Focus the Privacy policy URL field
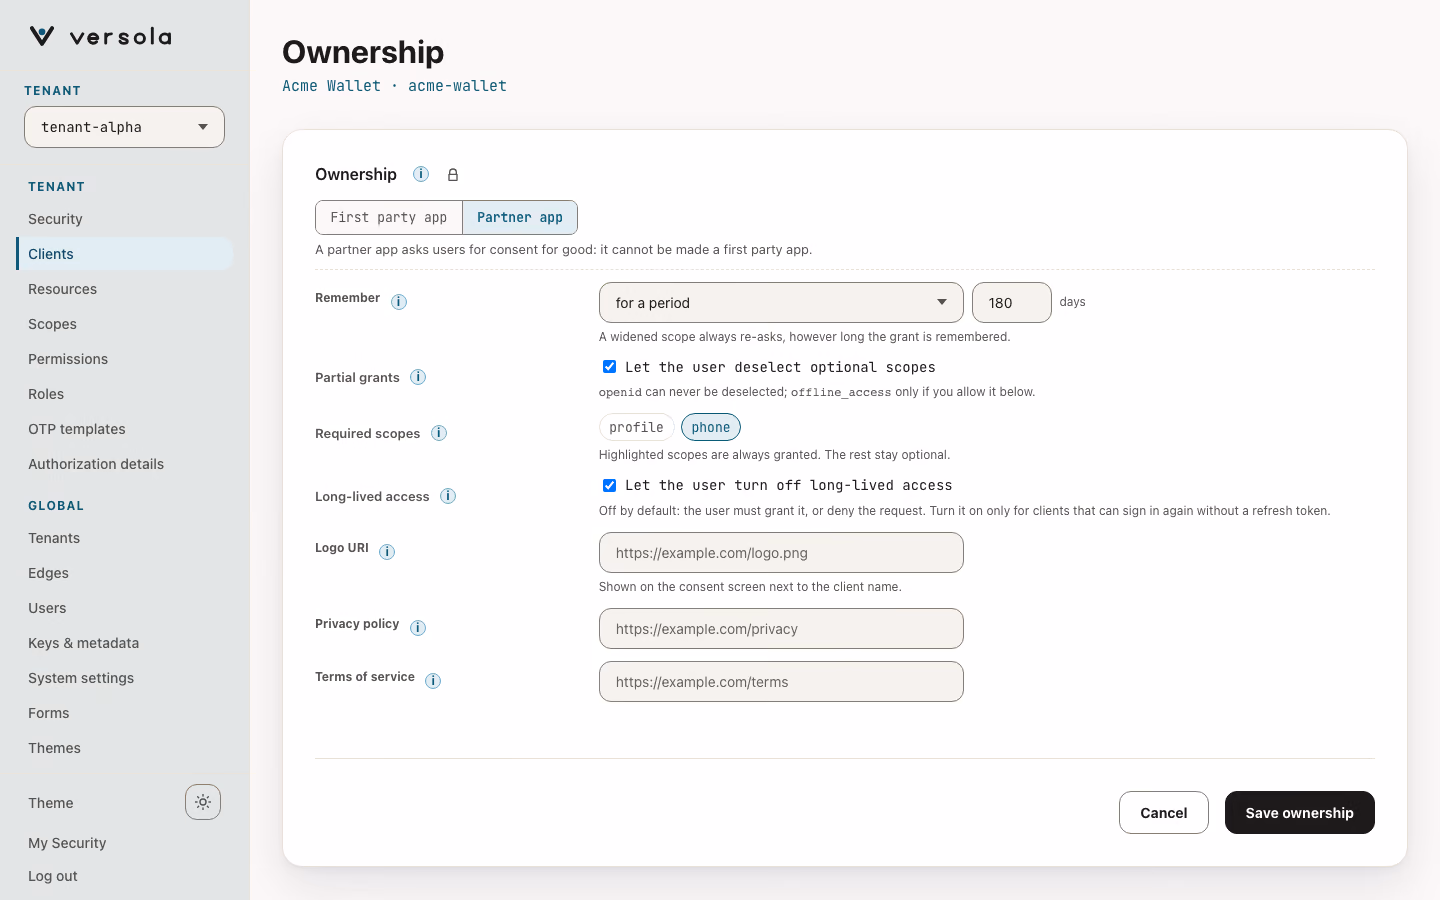Image resolution: width=1440 pixels, height=900 pixels. [781, 629]
